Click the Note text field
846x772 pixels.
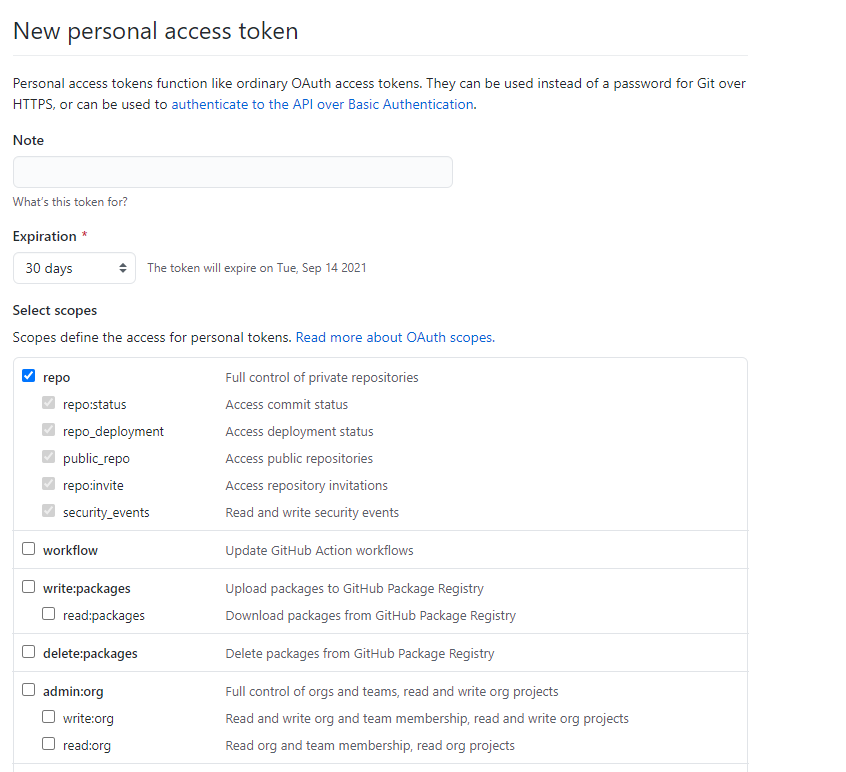tap(232, 172)
